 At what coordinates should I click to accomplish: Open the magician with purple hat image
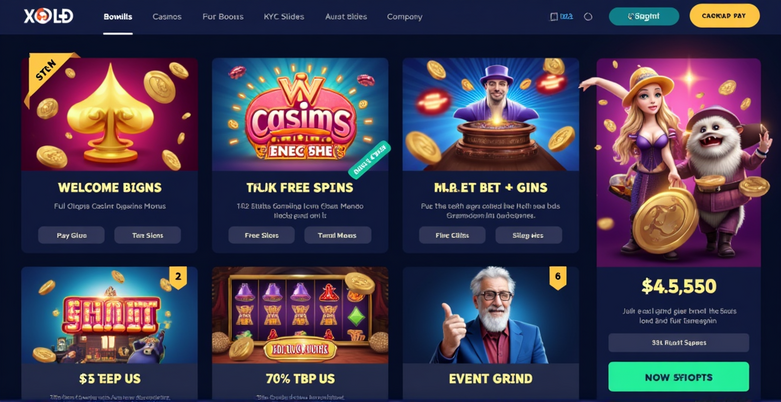[491, 114]
